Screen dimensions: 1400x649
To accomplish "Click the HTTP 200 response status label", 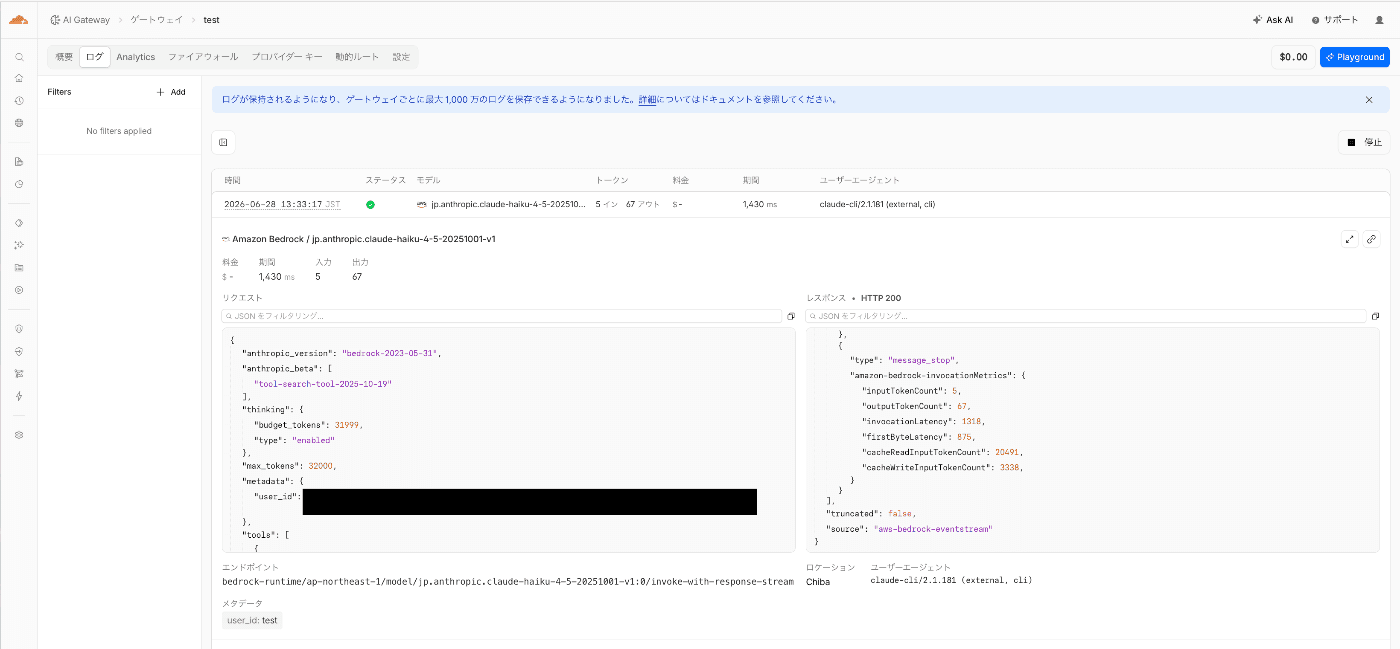I will pyautogui.click(x=881, y=298).
